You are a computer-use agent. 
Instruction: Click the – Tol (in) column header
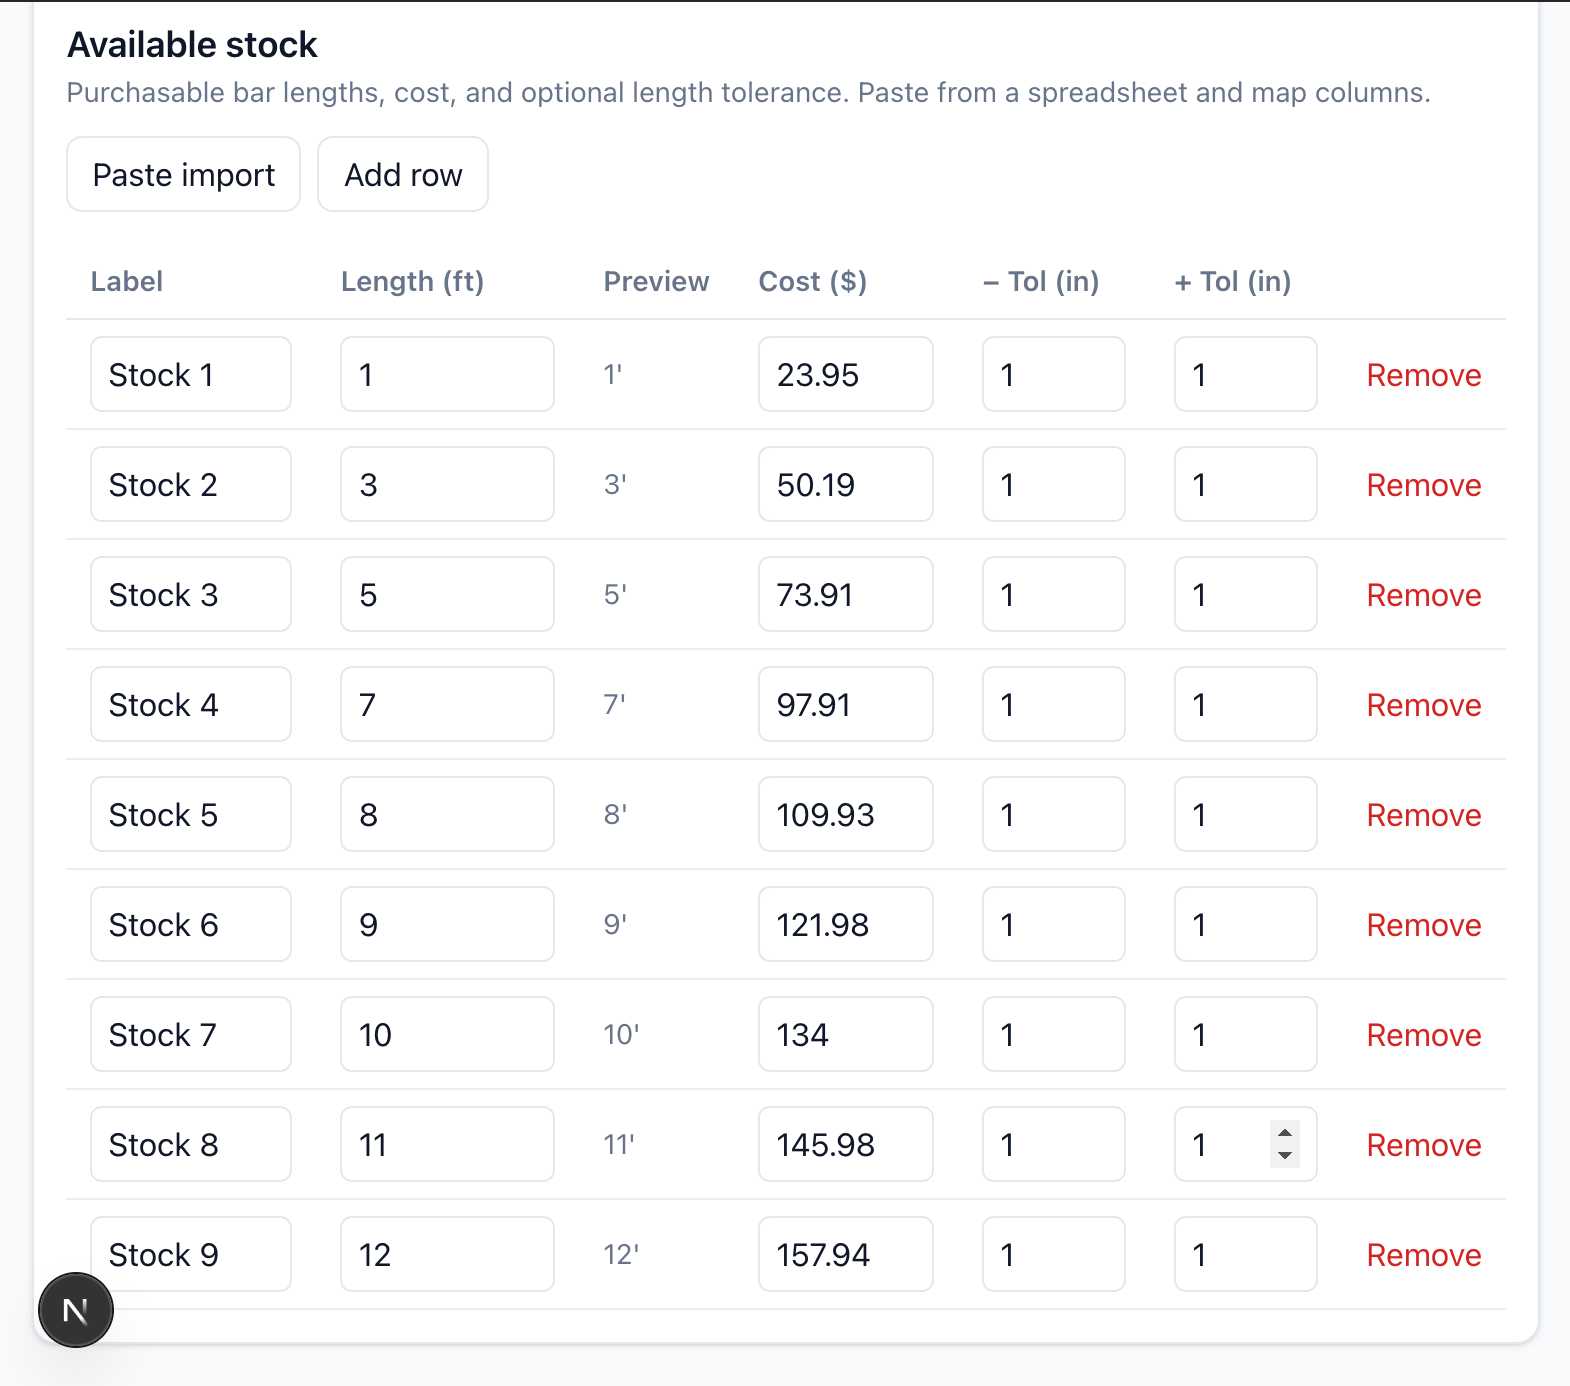pyautogui.click(x=1041, y=282)
